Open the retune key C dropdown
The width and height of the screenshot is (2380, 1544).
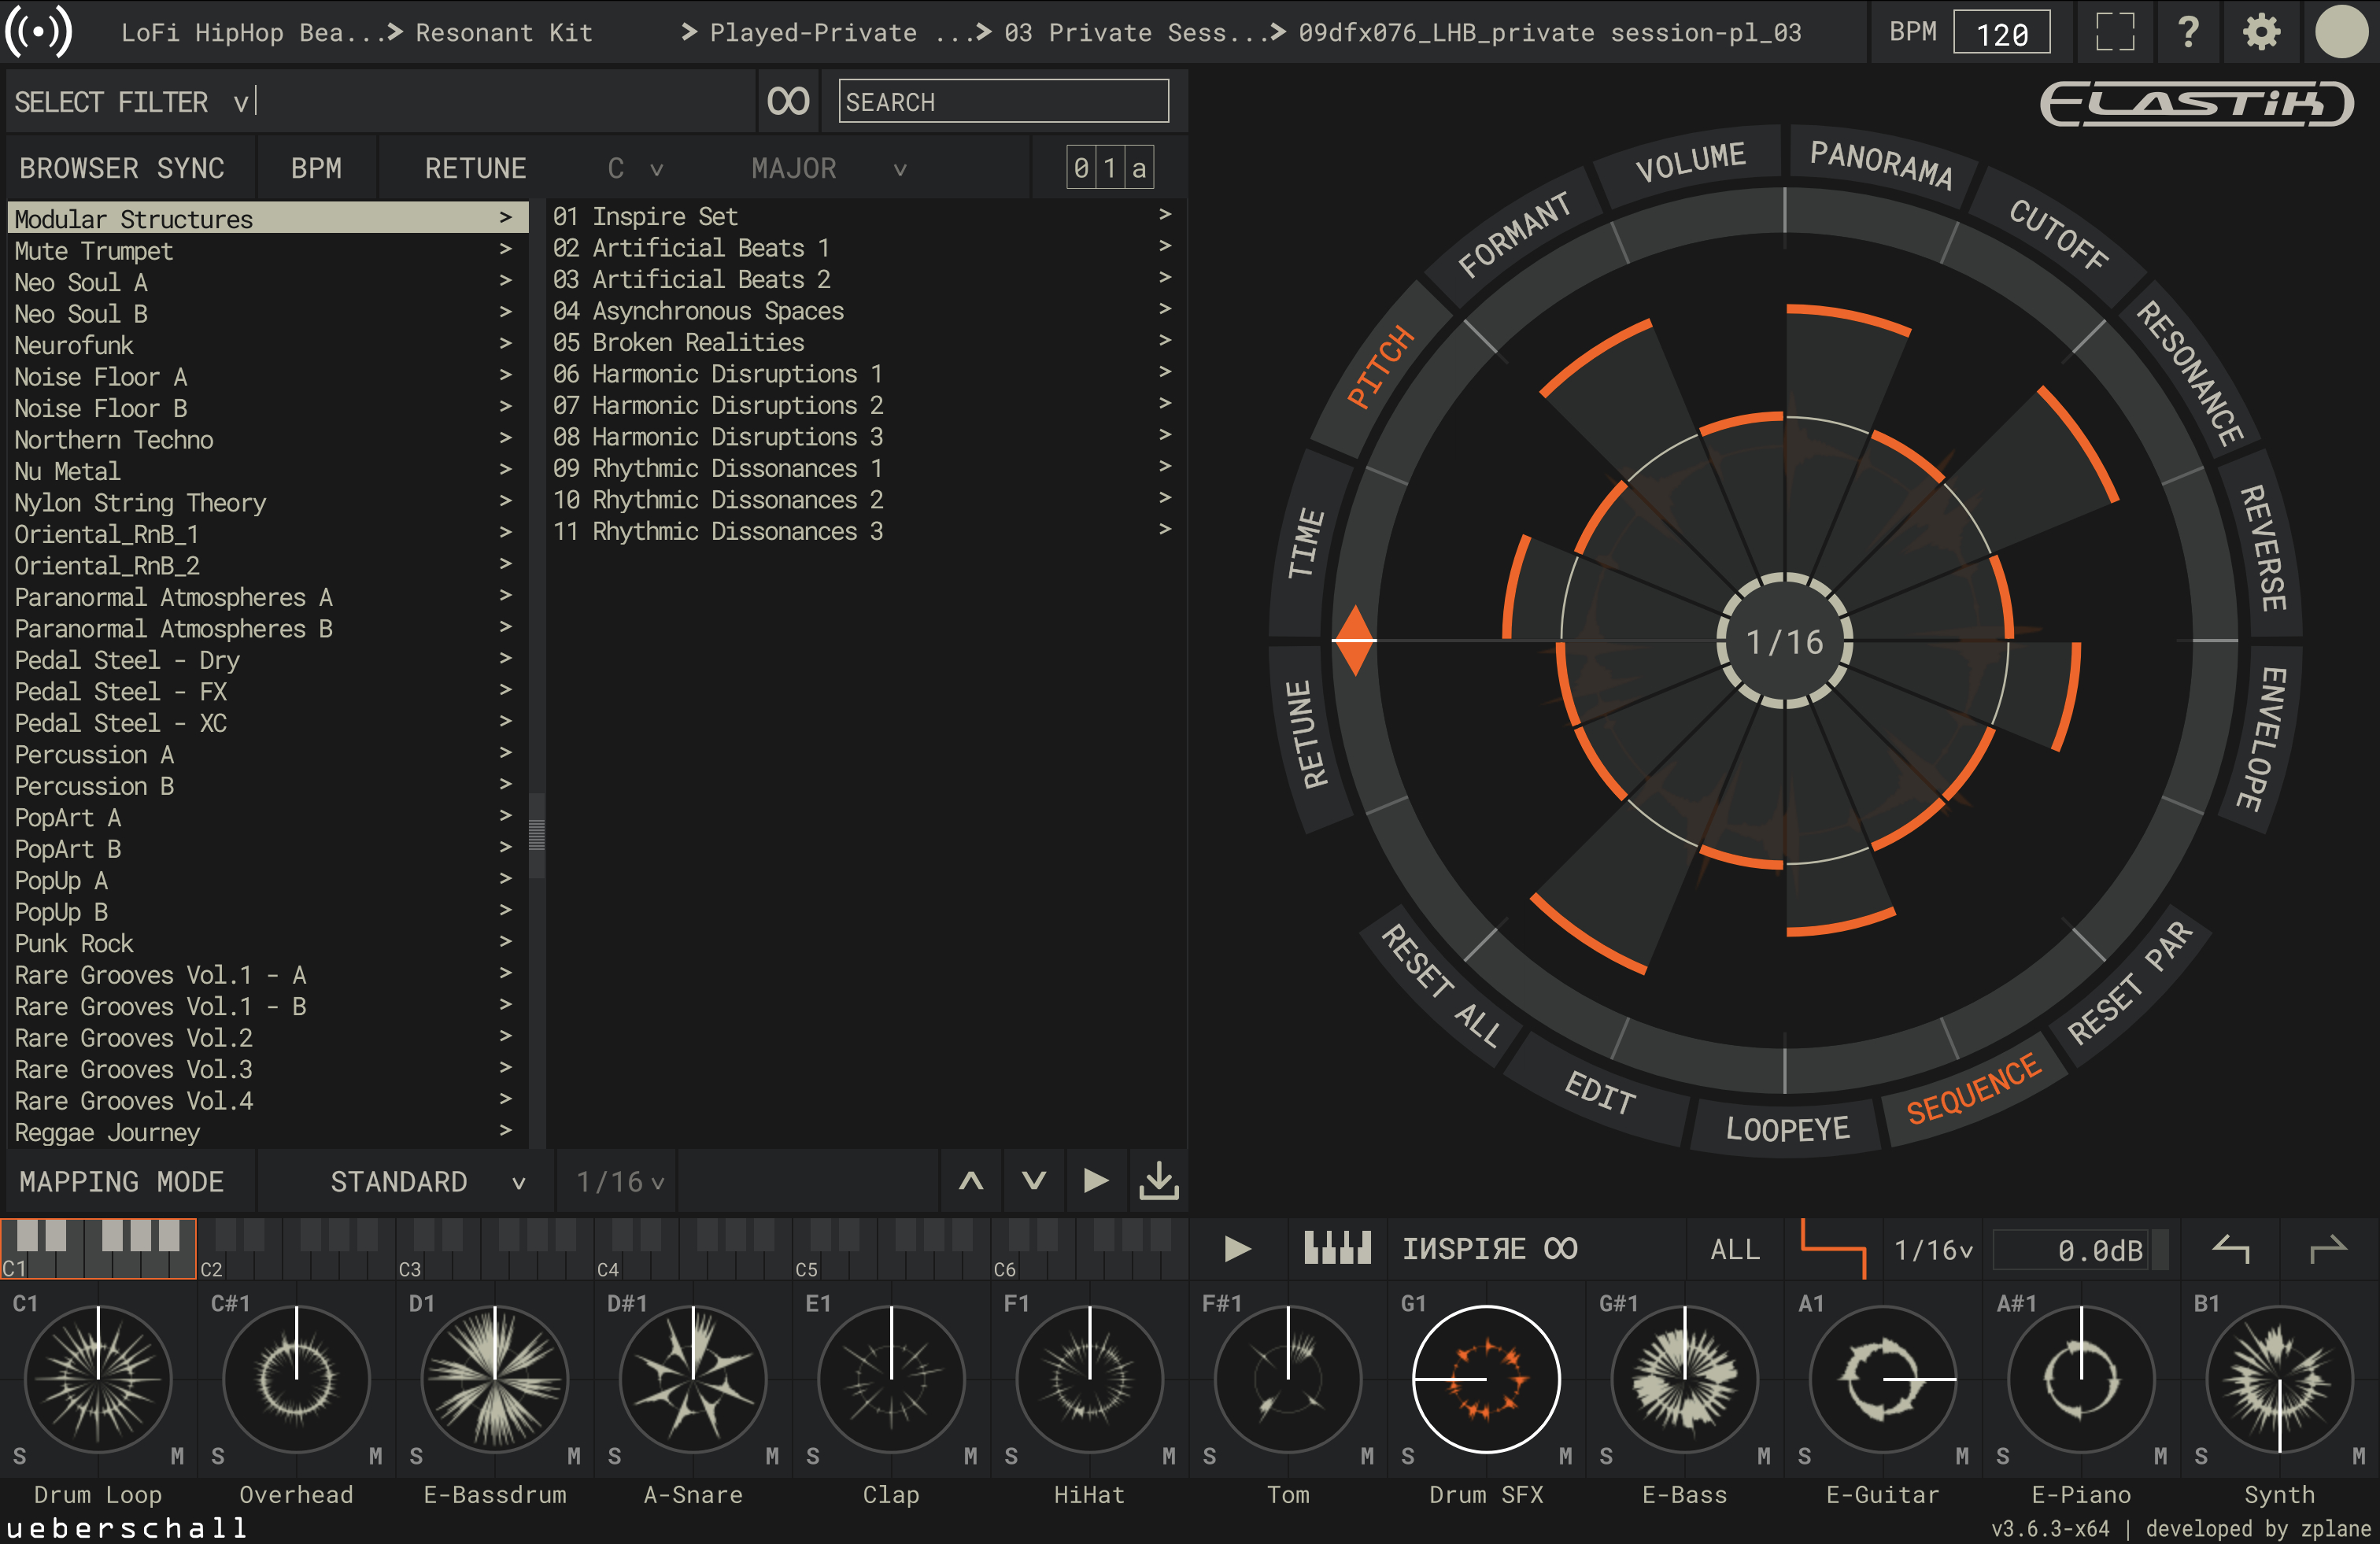(635, 168)
